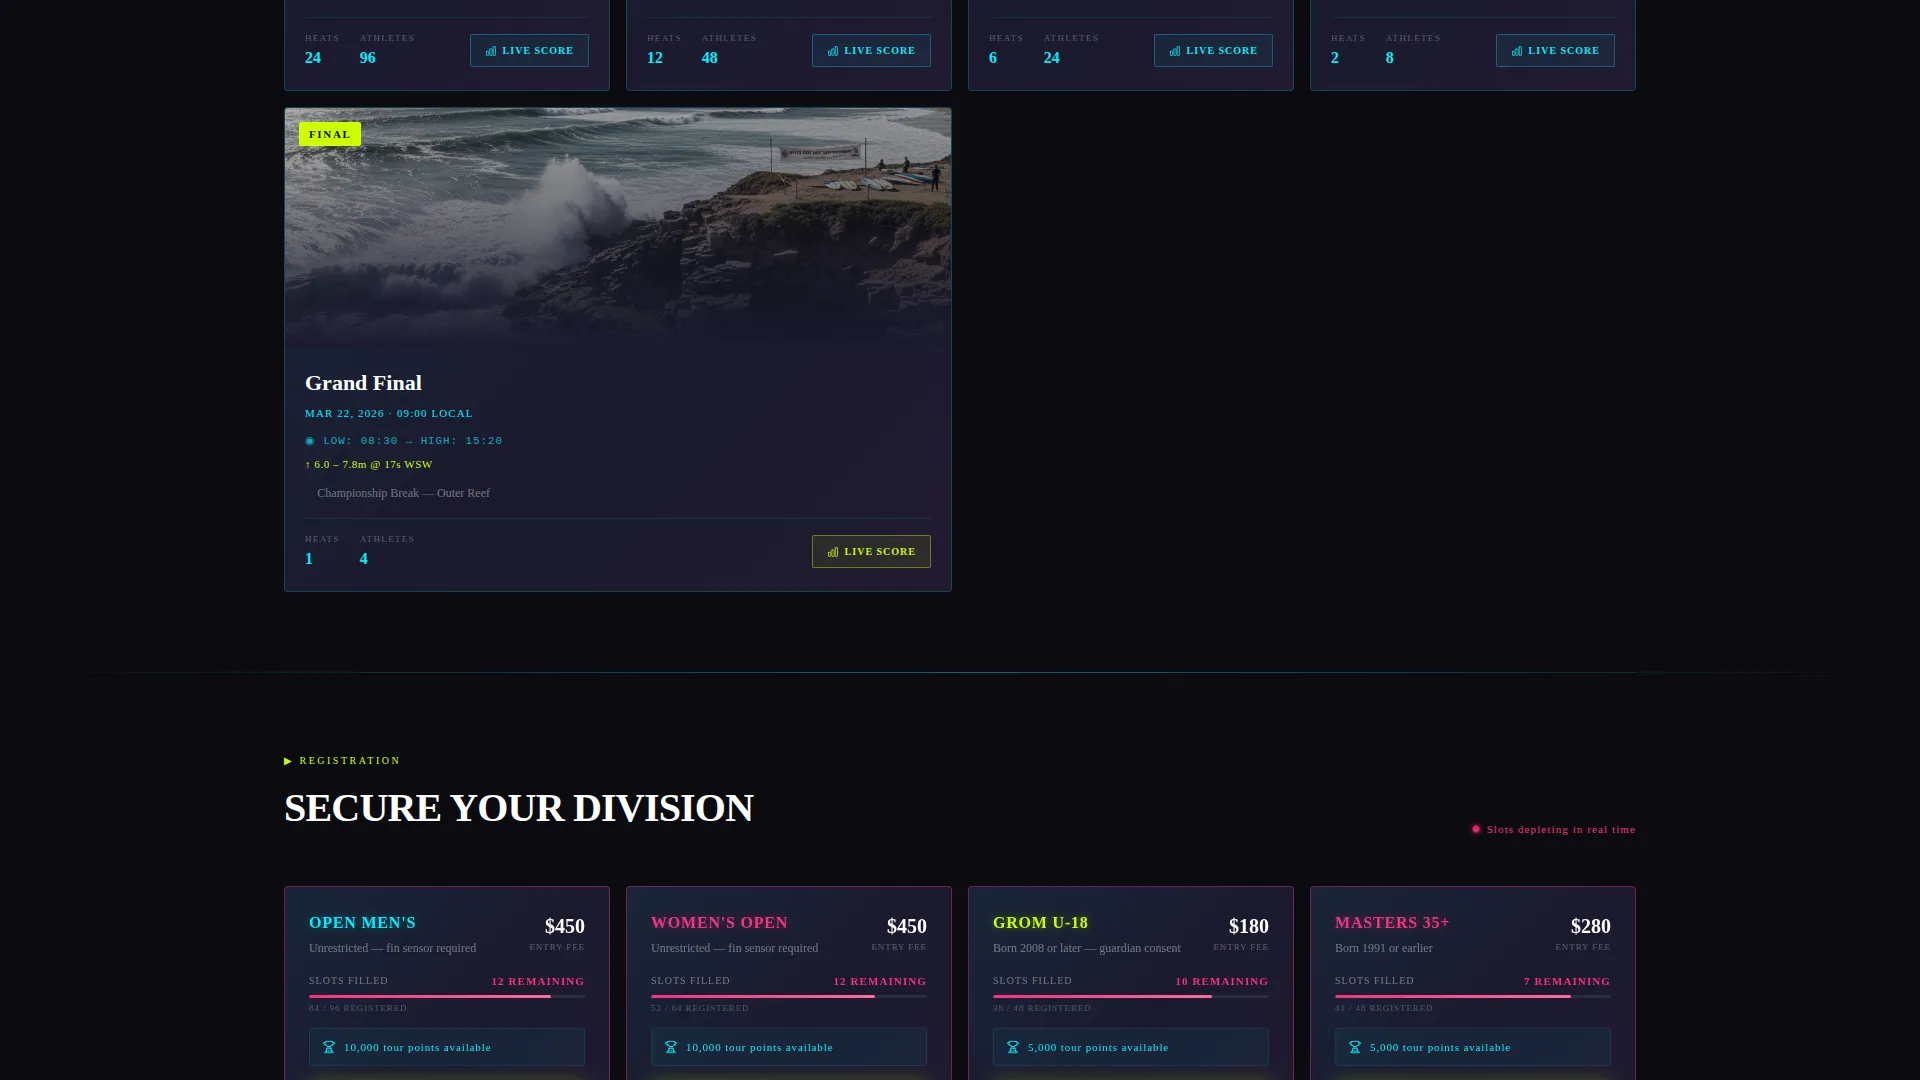Select the Grand Final title

click(x=363, y=383)
